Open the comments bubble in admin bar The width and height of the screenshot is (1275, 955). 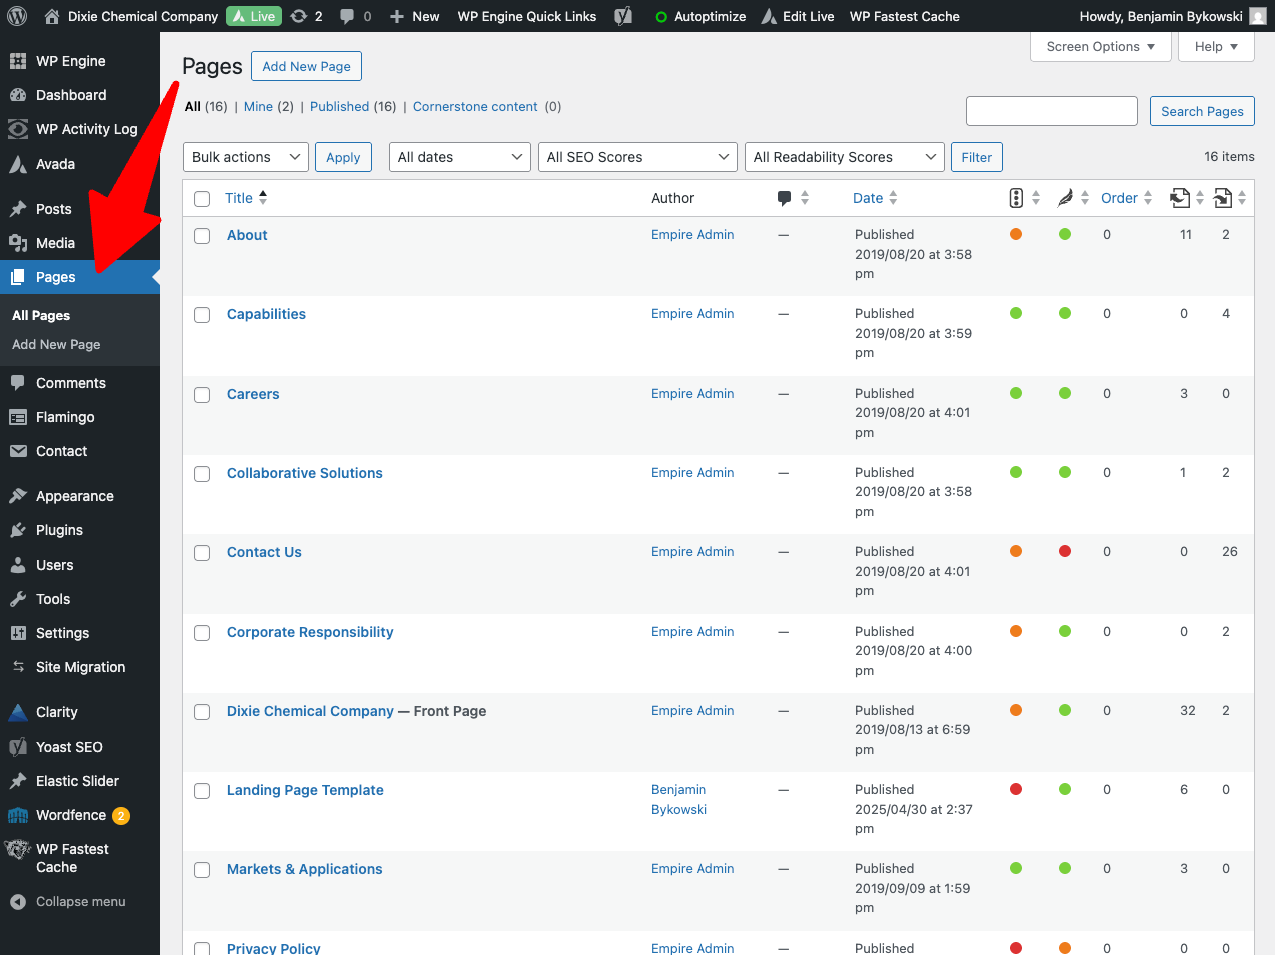pyautogui.click(x=347, y=16)
